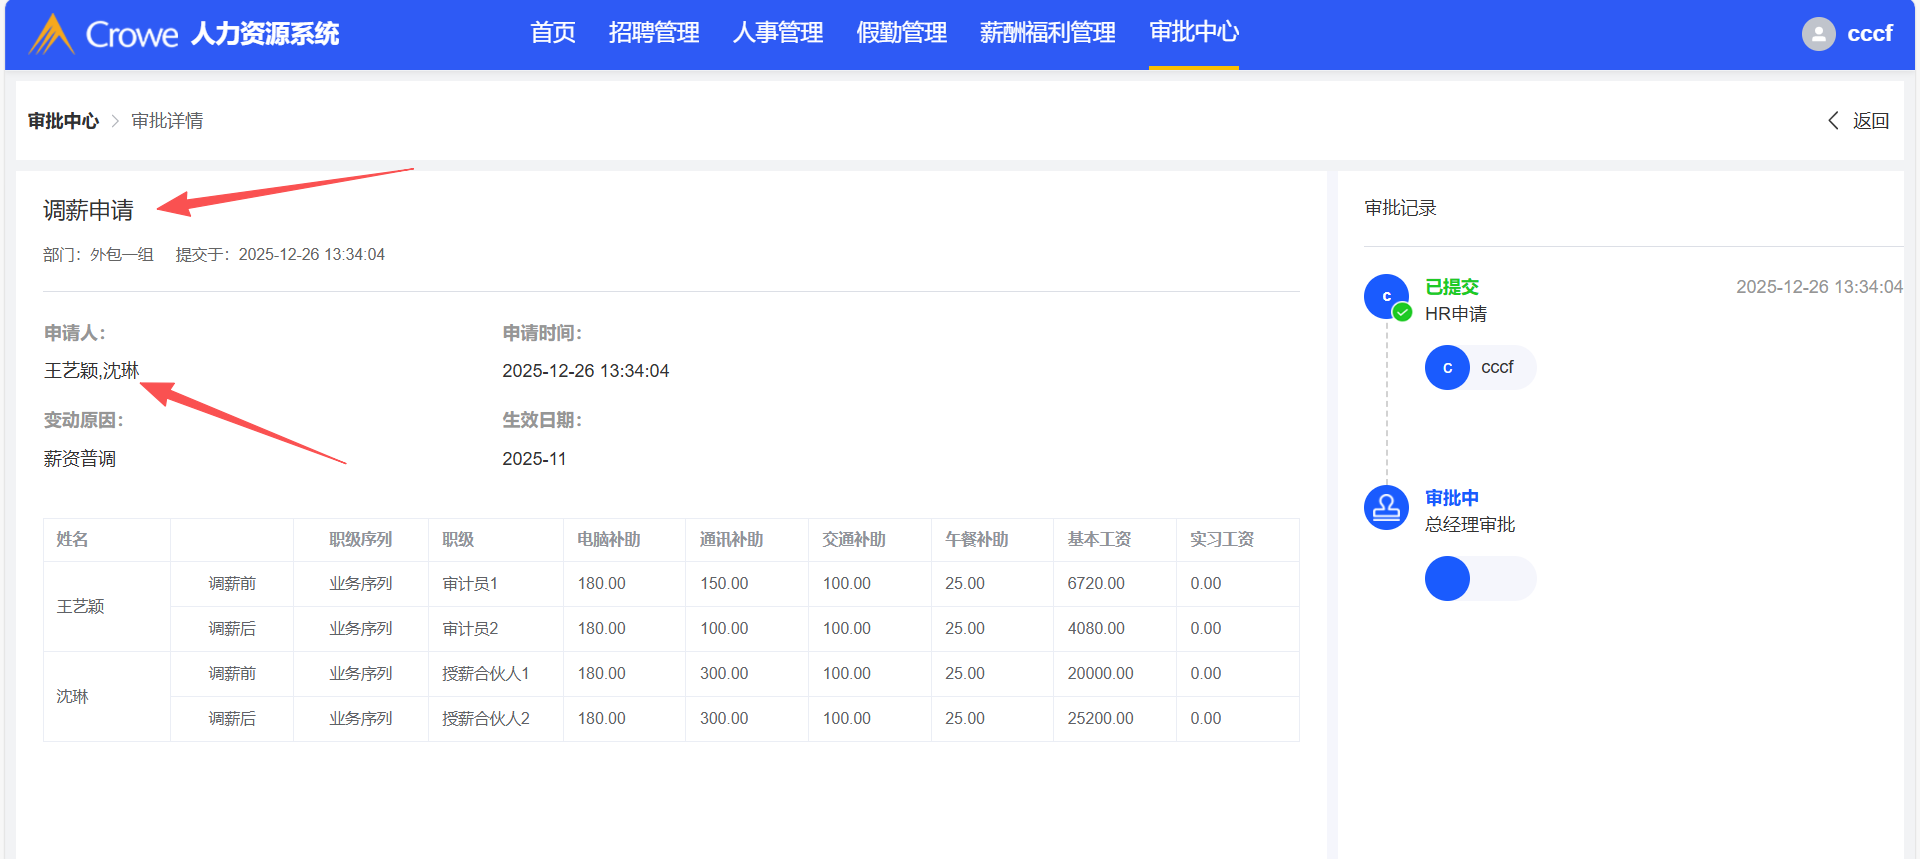The image size is (1920, 859).
Task: Click the 基本工资 column header
Action: (x=1099, y=540)
